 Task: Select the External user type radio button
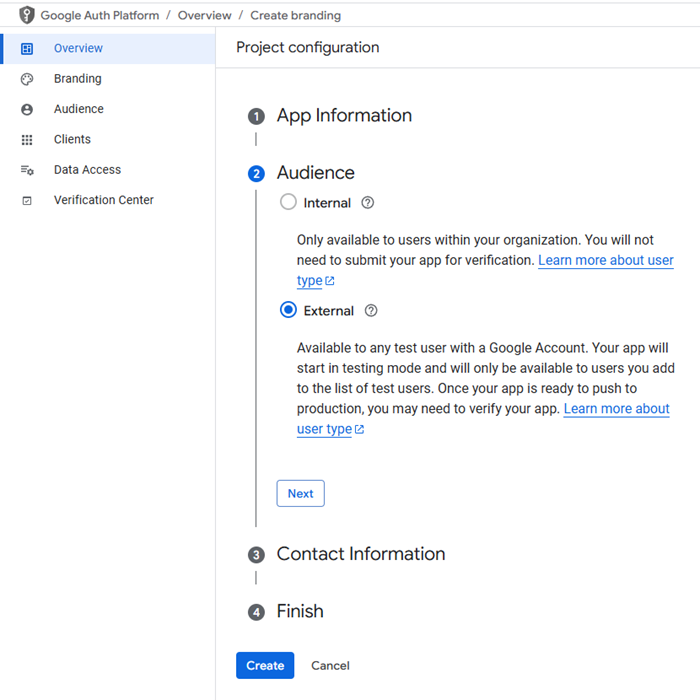click(x=289, y=310)
